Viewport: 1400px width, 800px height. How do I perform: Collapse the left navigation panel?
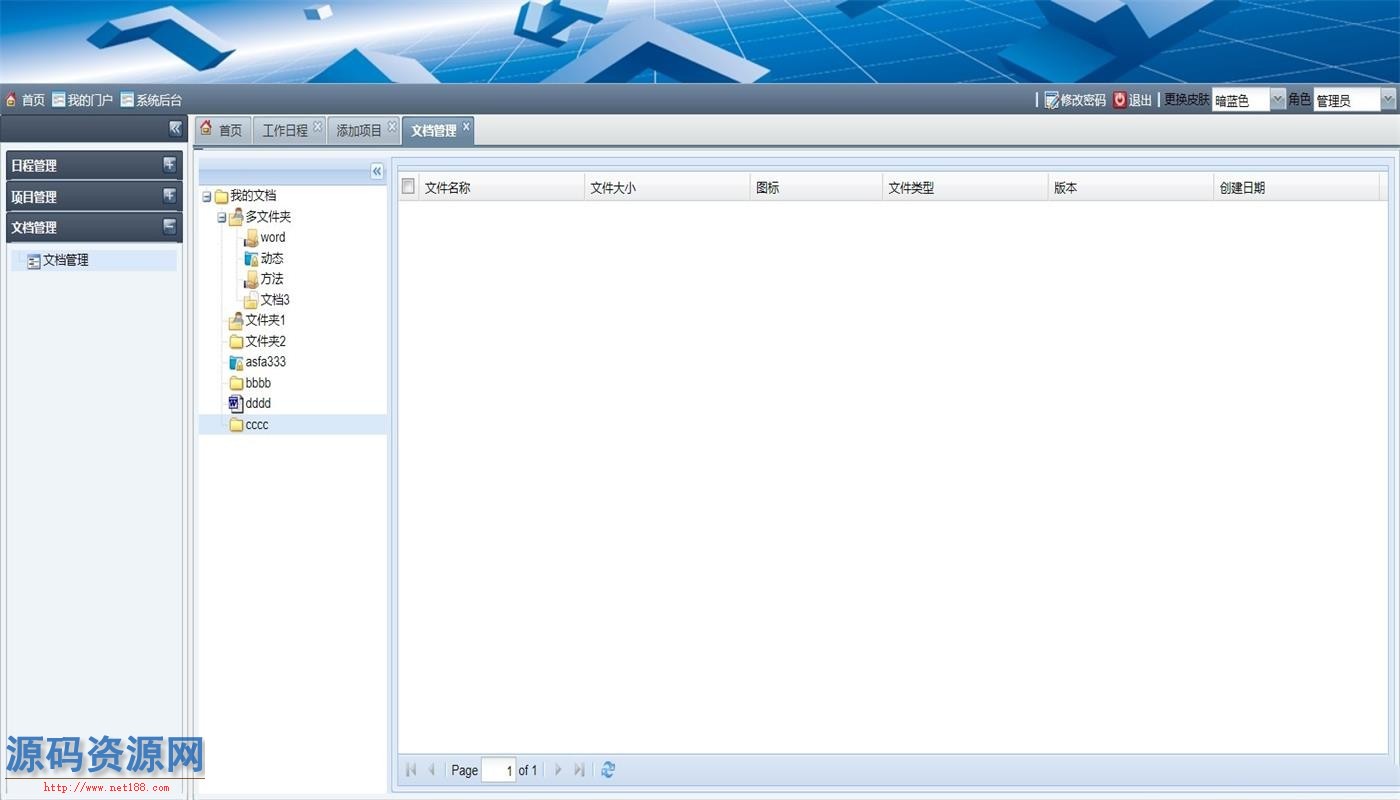coord(175,128)
